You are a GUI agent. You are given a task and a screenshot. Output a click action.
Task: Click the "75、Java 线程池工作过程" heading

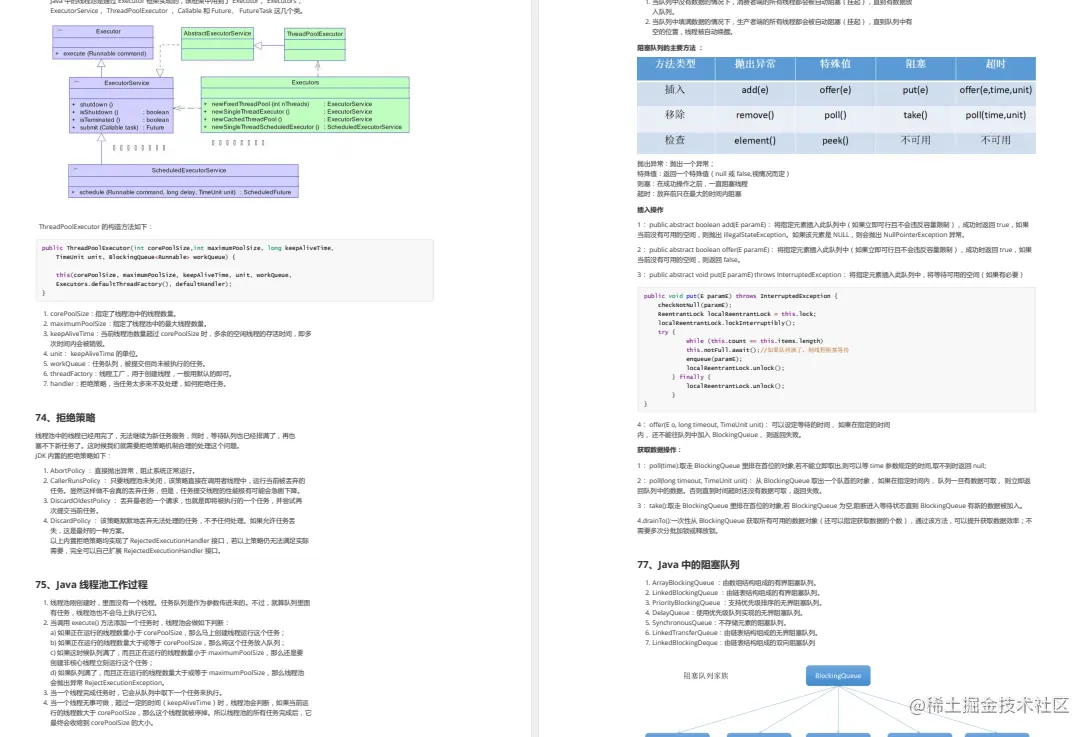91,585
